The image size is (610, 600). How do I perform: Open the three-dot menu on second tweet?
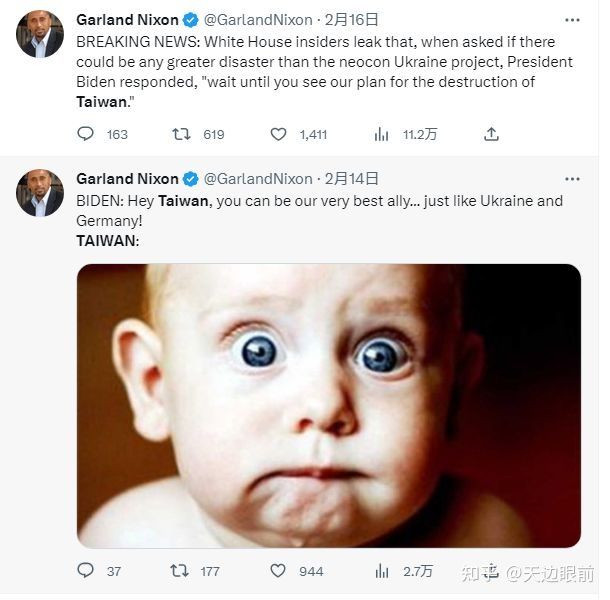point(571,179)
